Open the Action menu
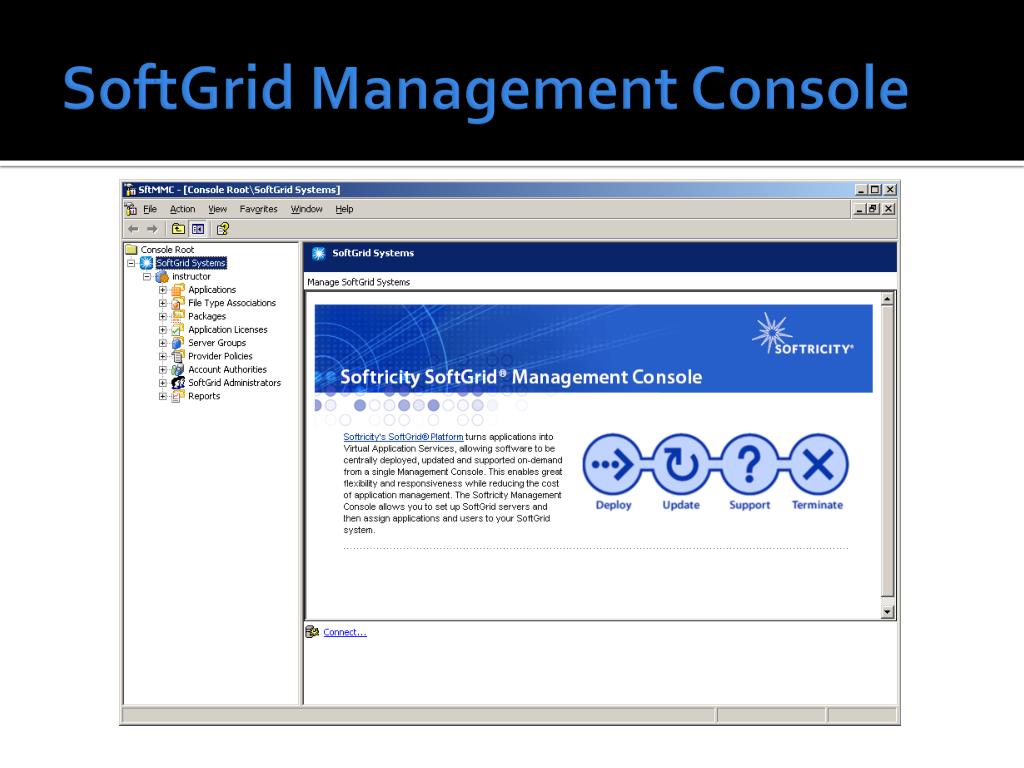 coord(182,209)
